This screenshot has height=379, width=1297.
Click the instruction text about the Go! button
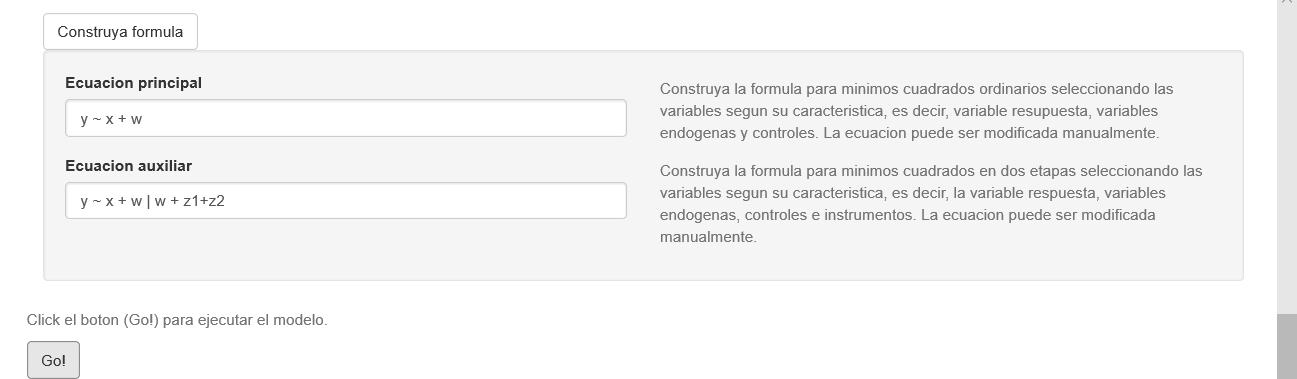(x=177, y=320)
